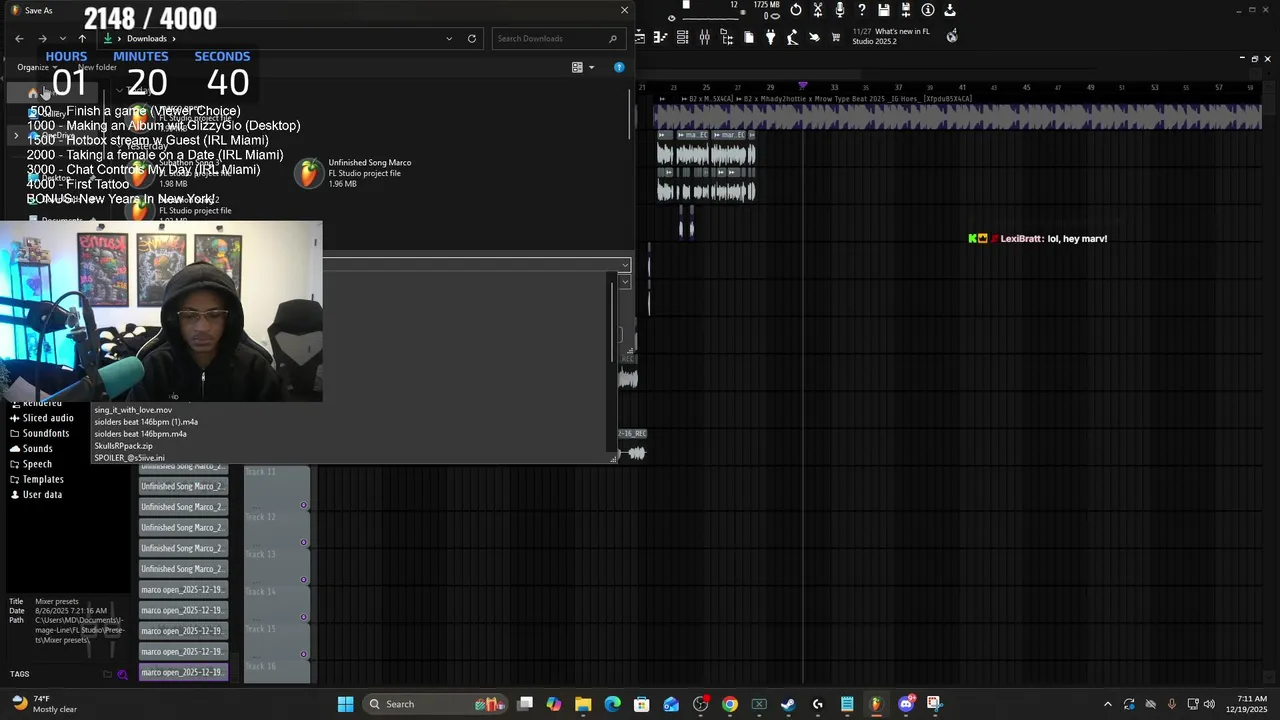This screenshot has height=720, width=1280.
Task: Select the Downloads breadcrumb in address bar
Action: [x=146, y=39]
